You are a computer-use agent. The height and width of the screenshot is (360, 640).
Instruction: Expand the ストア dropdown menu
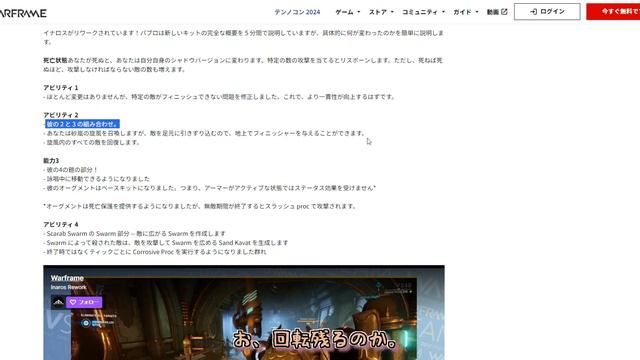(x=381, y=12)
